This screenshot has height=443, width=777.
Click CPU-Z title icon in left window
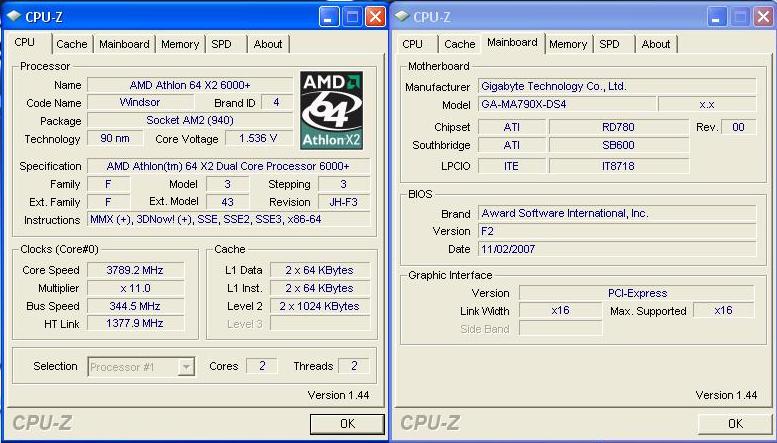pos(14,17)
